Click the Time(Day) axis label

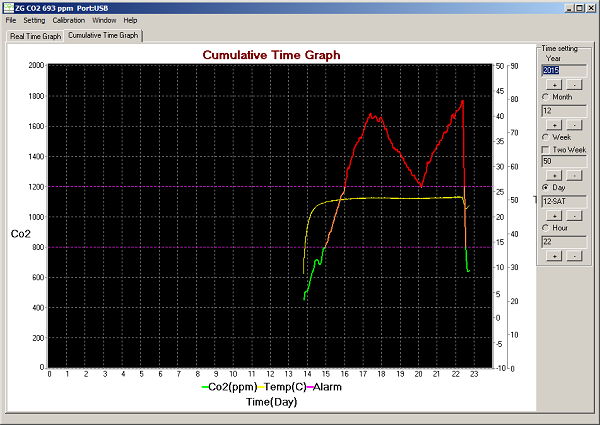click(x=271, y=402)
